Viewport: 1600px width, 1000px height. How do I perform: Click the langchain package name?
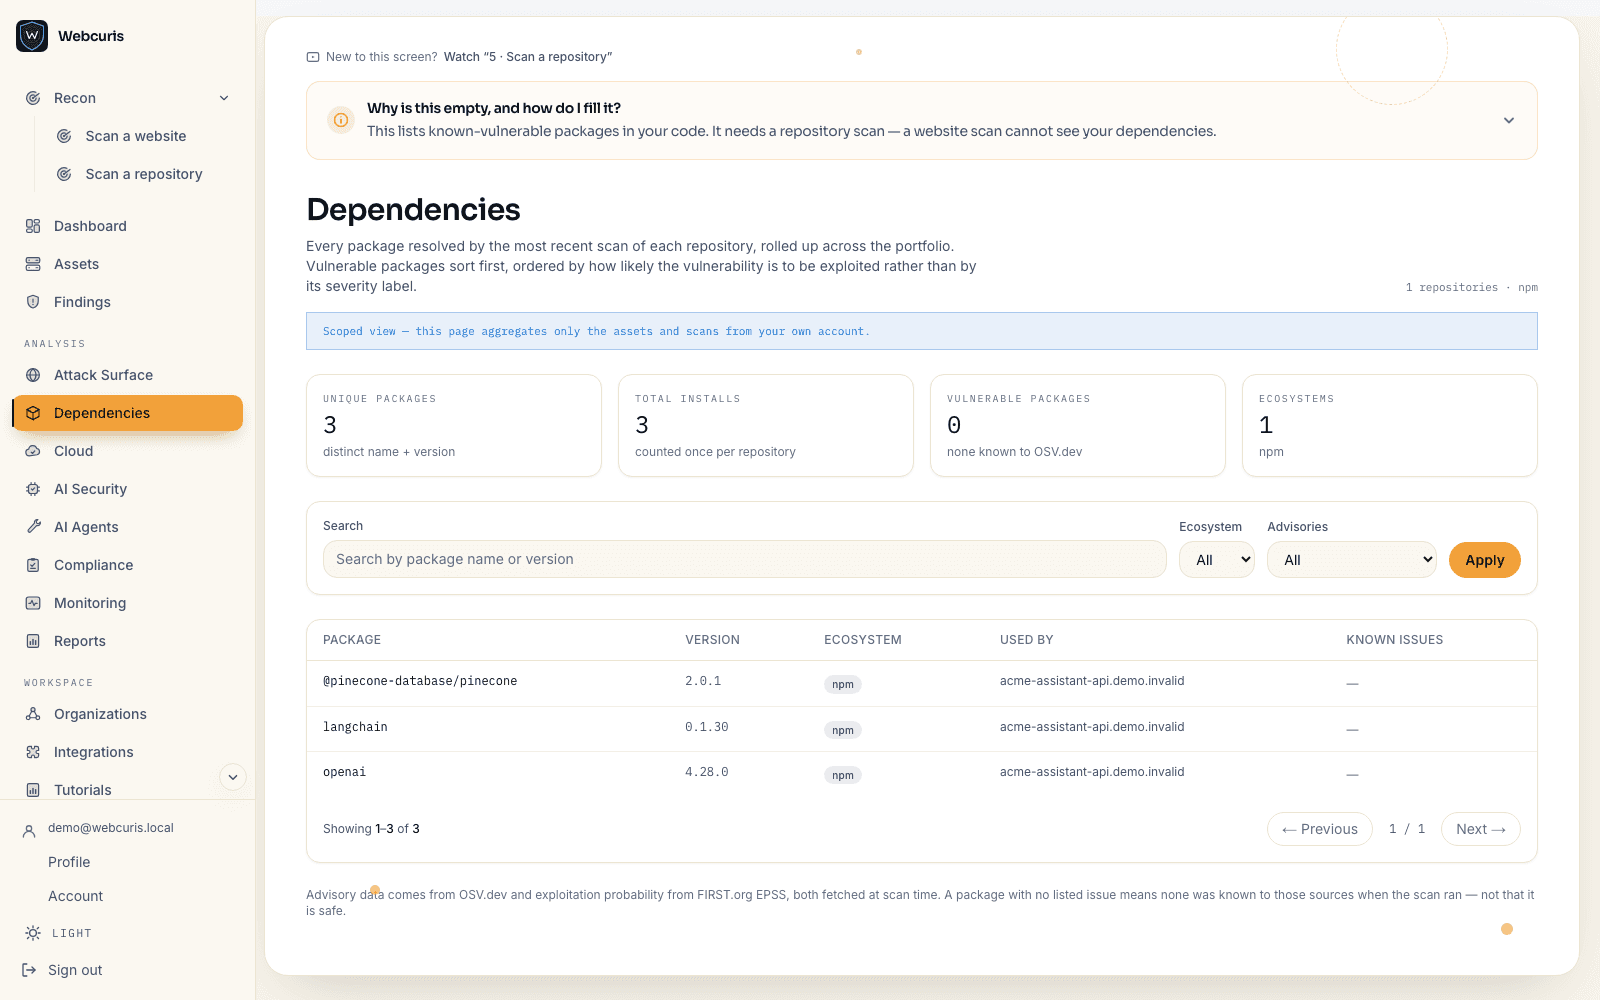[x=355, y=727]
